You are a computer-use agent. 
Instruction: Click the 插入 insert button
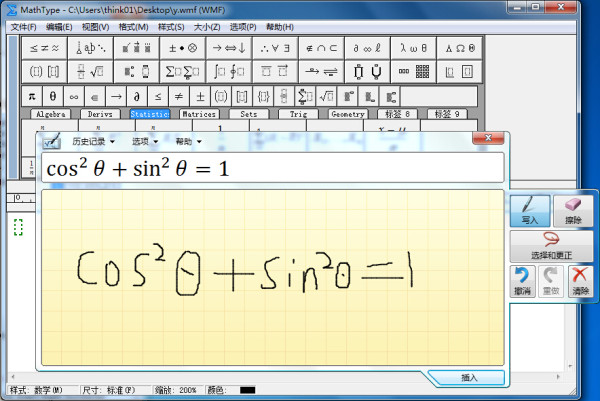pos(469,378)
